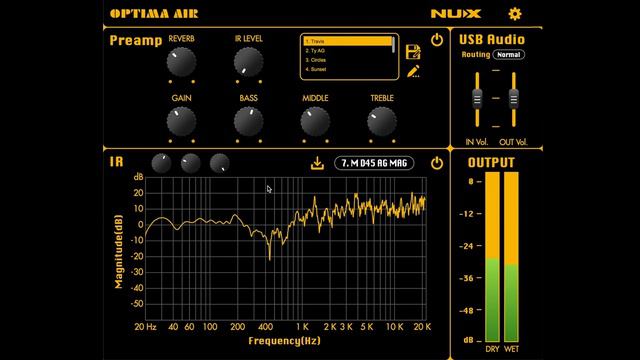Click the rename preset pencil icon
Viewport: 640px width, 360px height.
coord(413,72)
